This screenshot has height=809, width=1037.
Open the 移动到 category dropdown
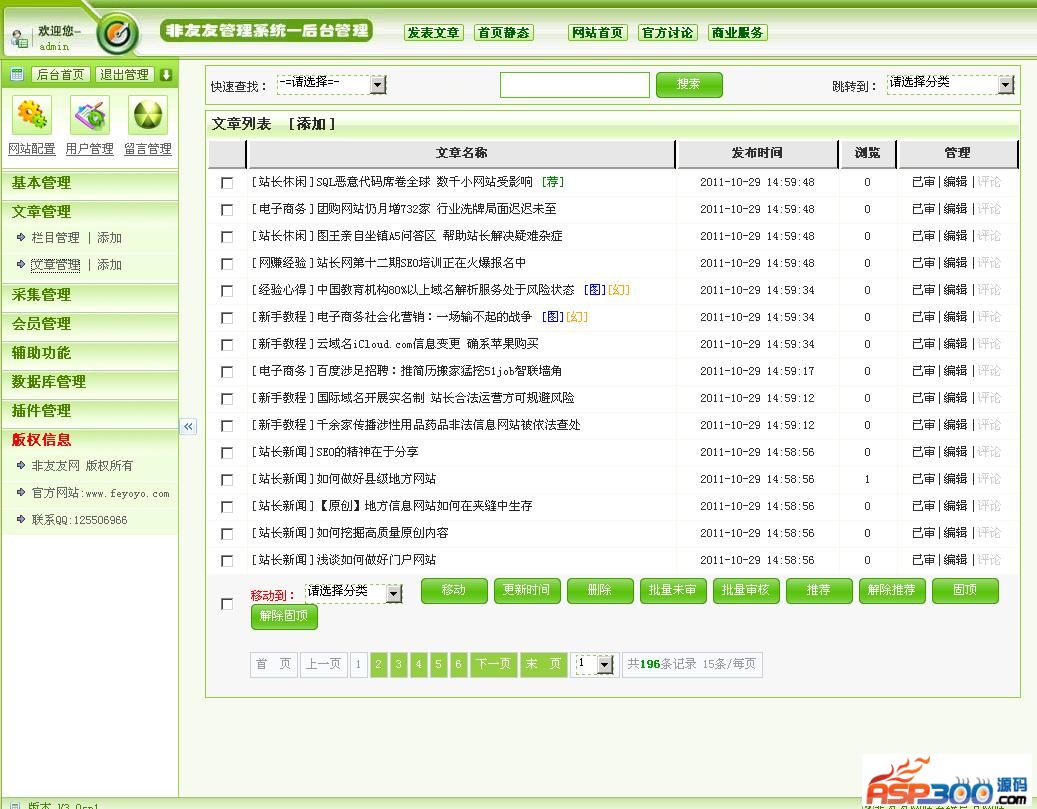394,594
